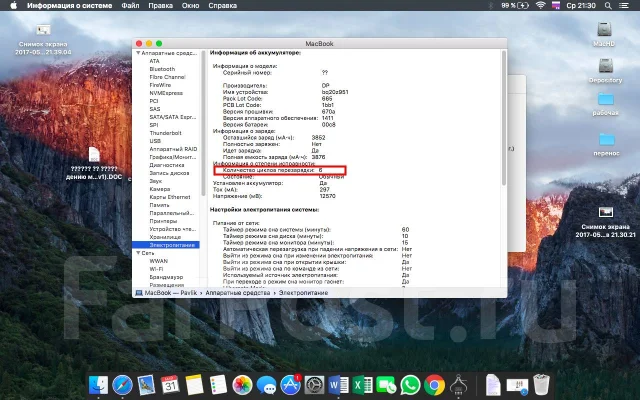Screen dimensions: 640x400
Task: Select FireWire in the sidebar
Action: coord(160,85)
